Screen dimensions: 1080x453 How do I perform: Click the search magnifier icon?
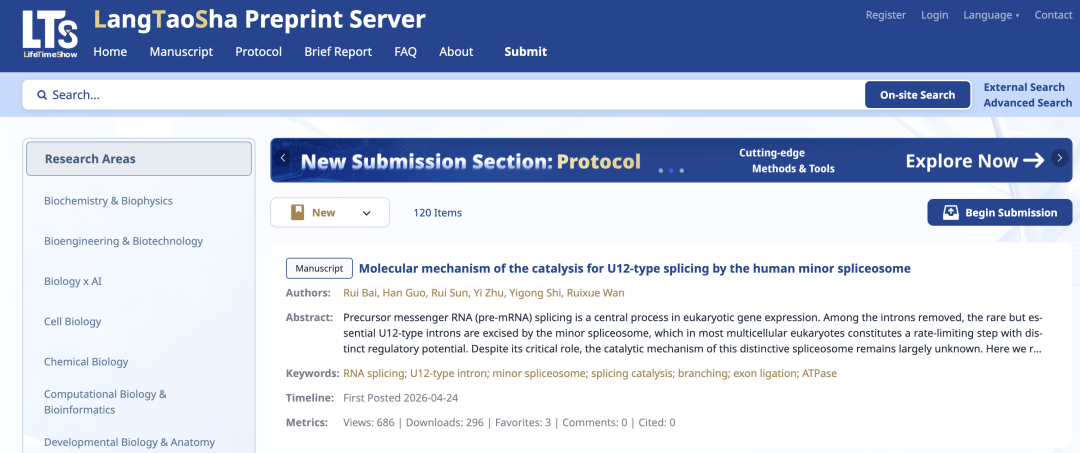tap(42, 95)
